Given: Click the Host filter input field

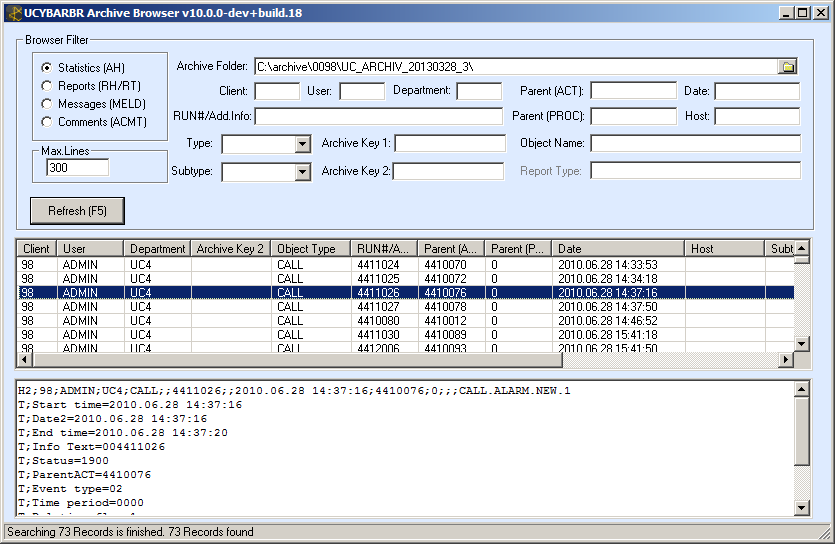Looking at the screenshot, I should coord(757,116).
